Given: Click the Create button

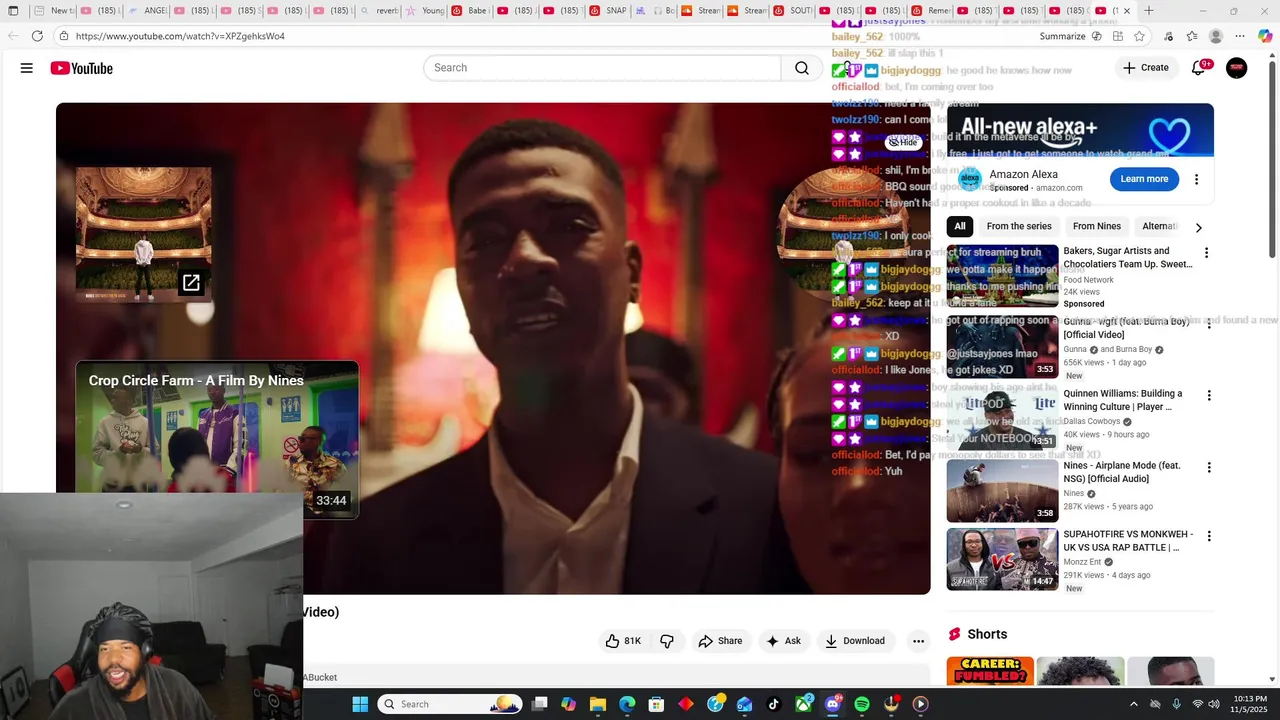Looking at the screenshot, I should click(x=1146, y=68).
